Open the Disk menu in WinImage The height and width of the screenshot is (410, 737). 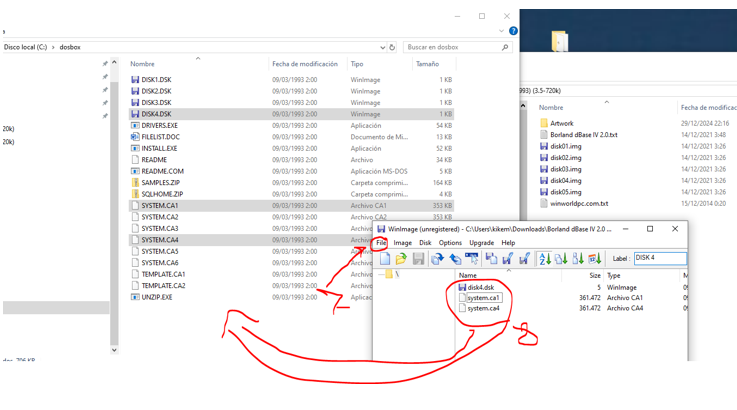pos(425,243)
